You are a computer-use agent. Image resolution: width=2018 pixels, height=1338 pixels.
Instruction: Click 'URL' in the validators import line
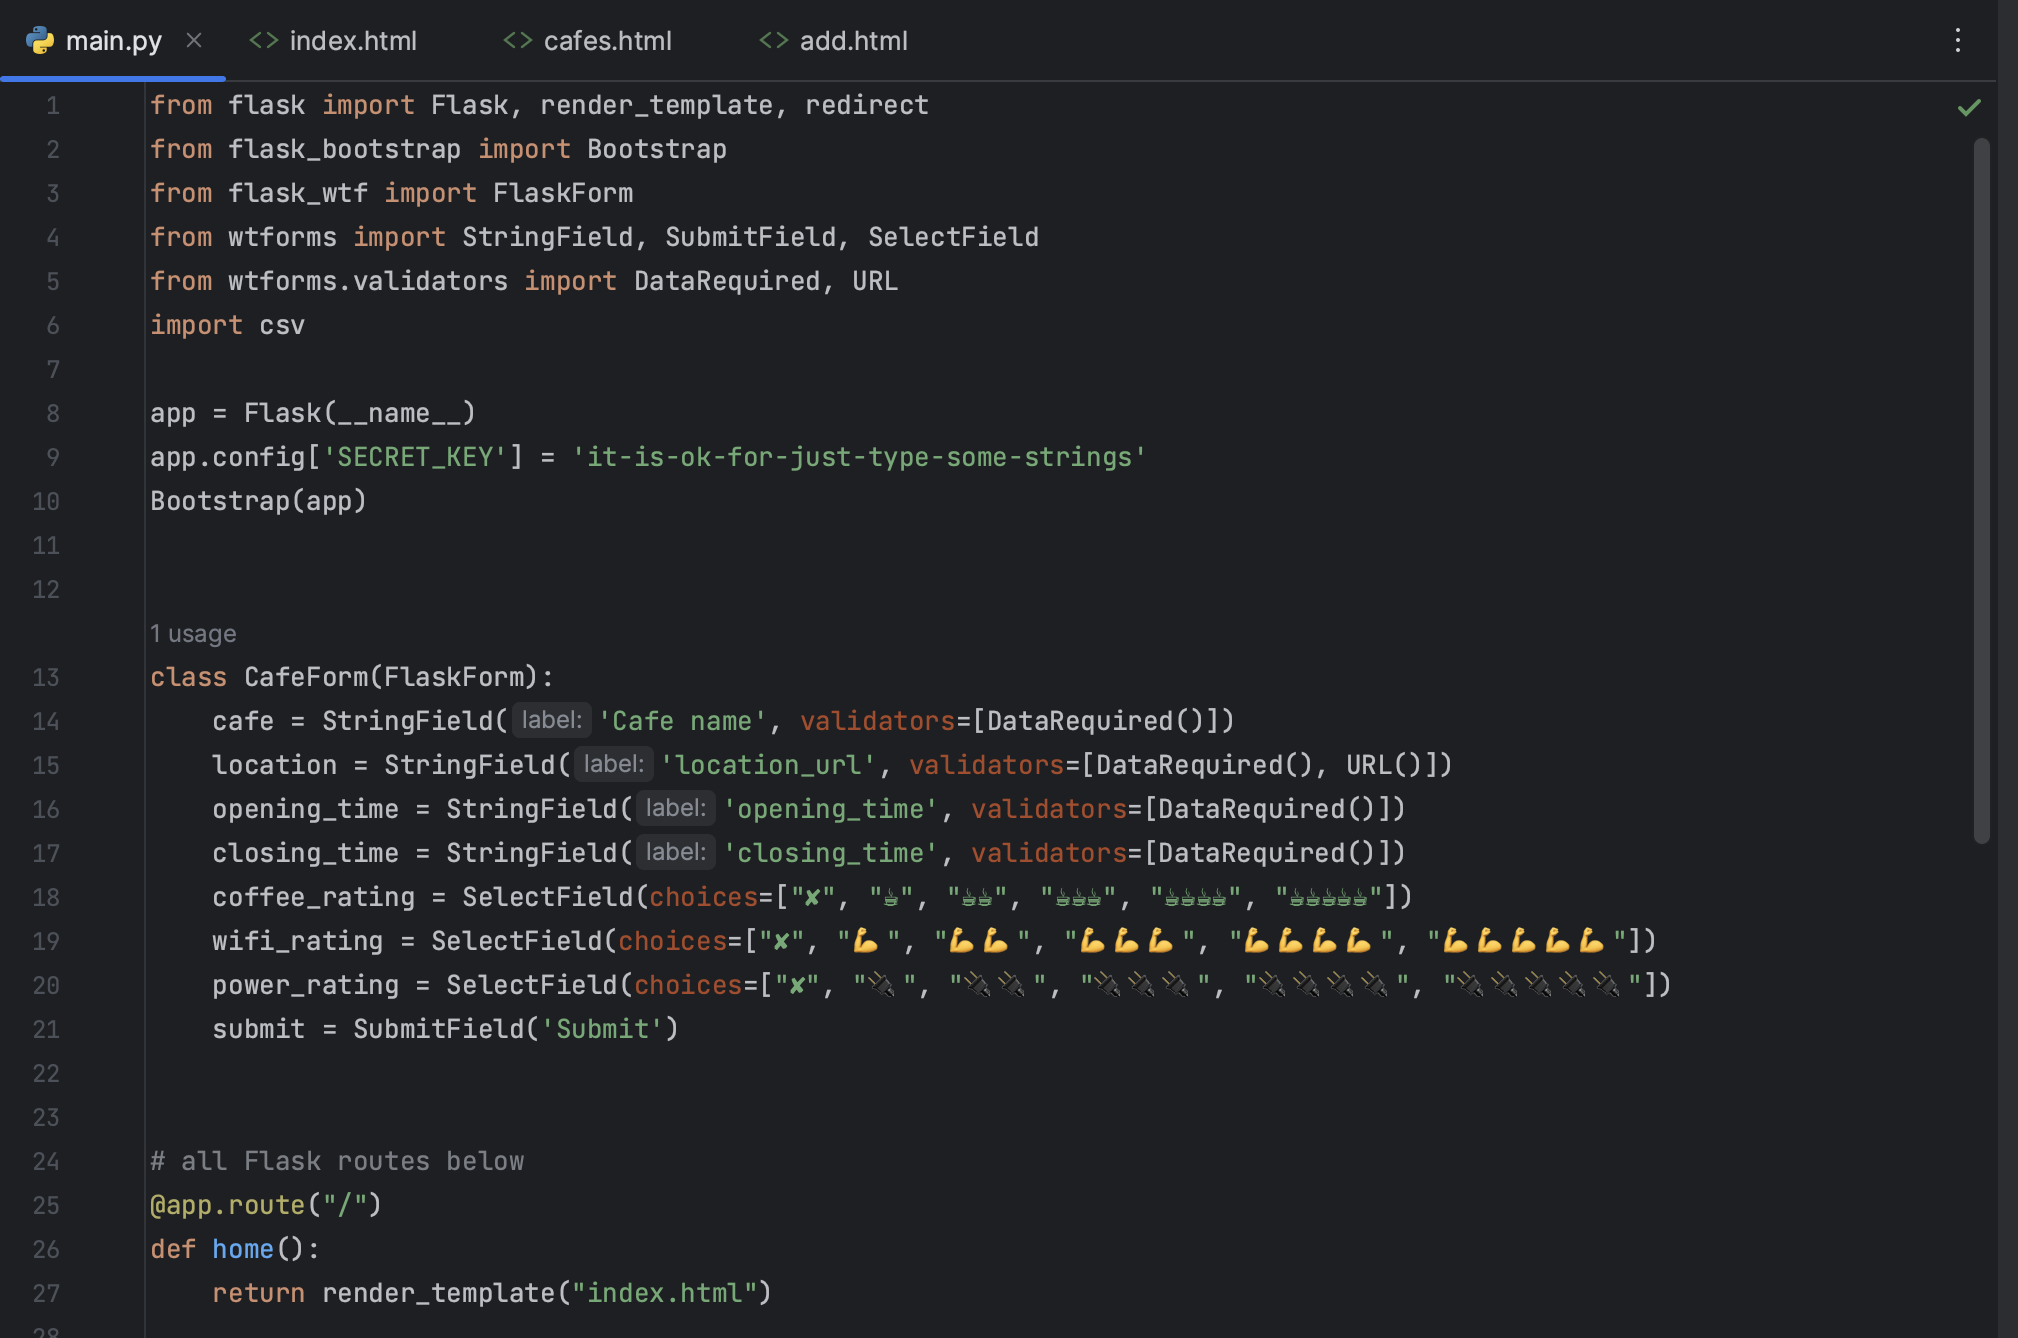coord(875,281)
